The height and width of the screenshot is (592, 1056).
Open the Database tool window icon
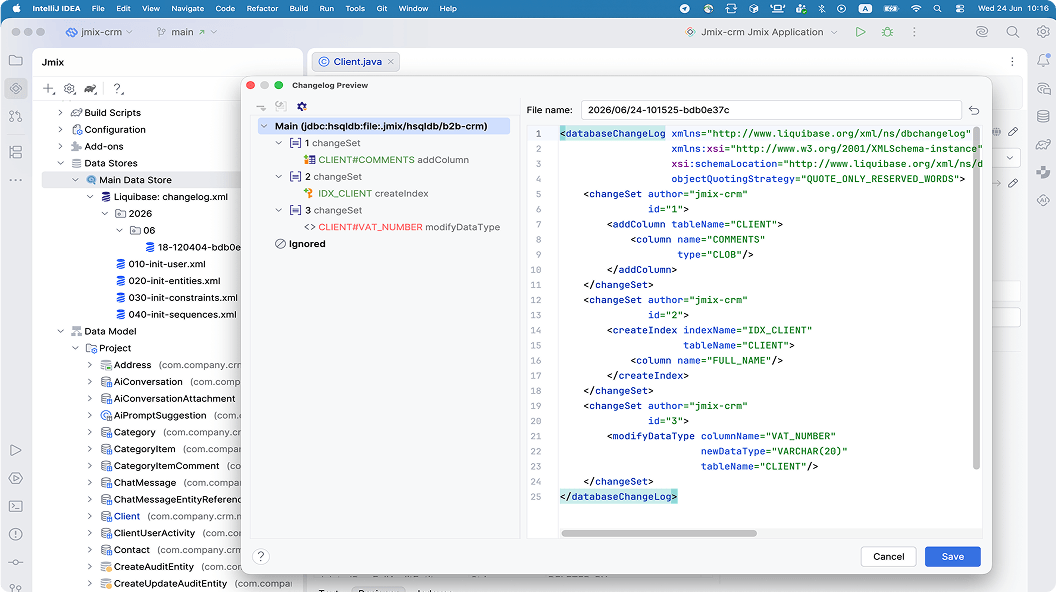coord(1043,117)
